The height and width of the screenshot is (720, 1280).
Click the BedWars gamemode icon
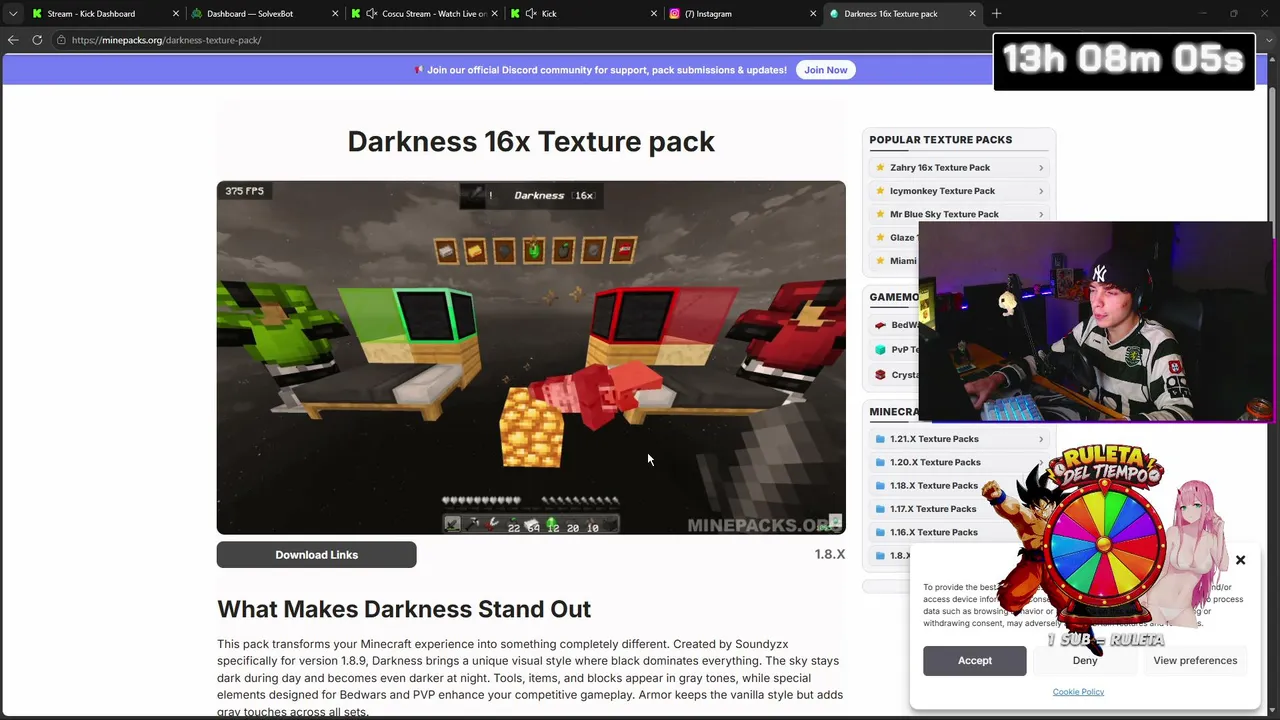[x=880, y=325]
